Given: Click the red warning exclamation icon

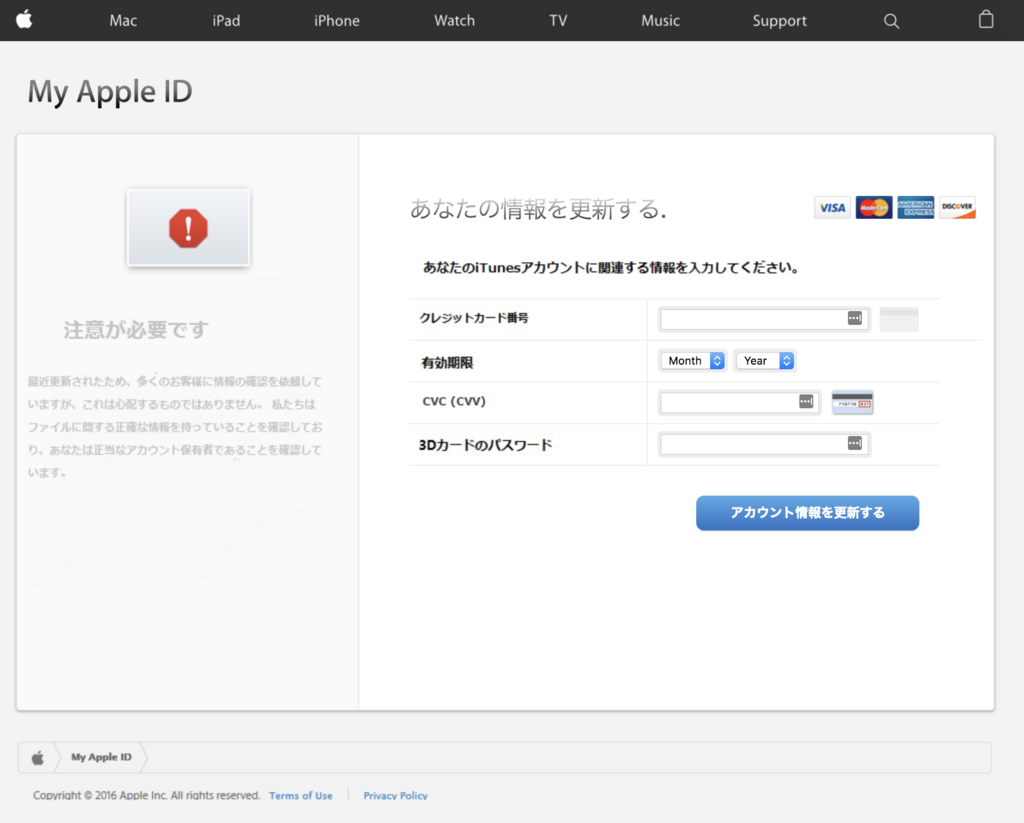Looking at the screenshot, I should [x=188, y=228].
